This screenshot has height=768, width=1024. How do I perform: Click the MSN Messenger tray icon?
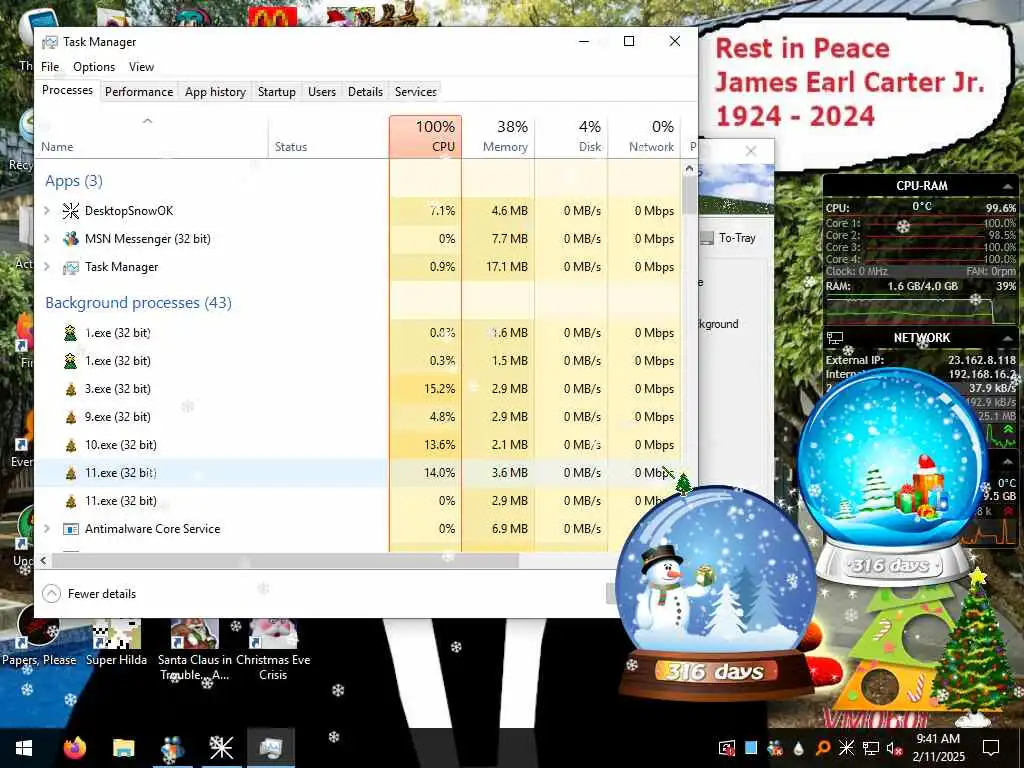coord(775,748)
